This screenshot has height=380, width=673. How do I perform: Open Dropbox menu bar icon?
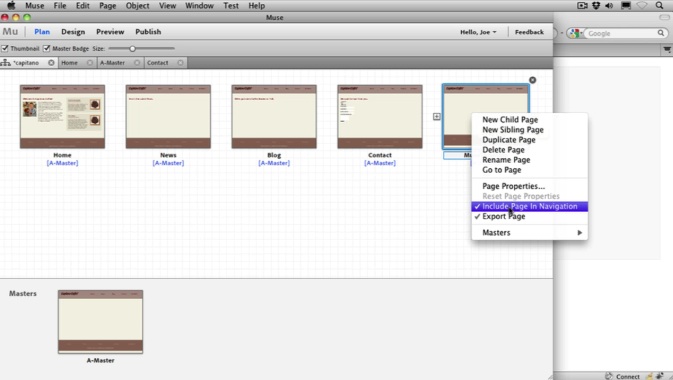(596, 6)
